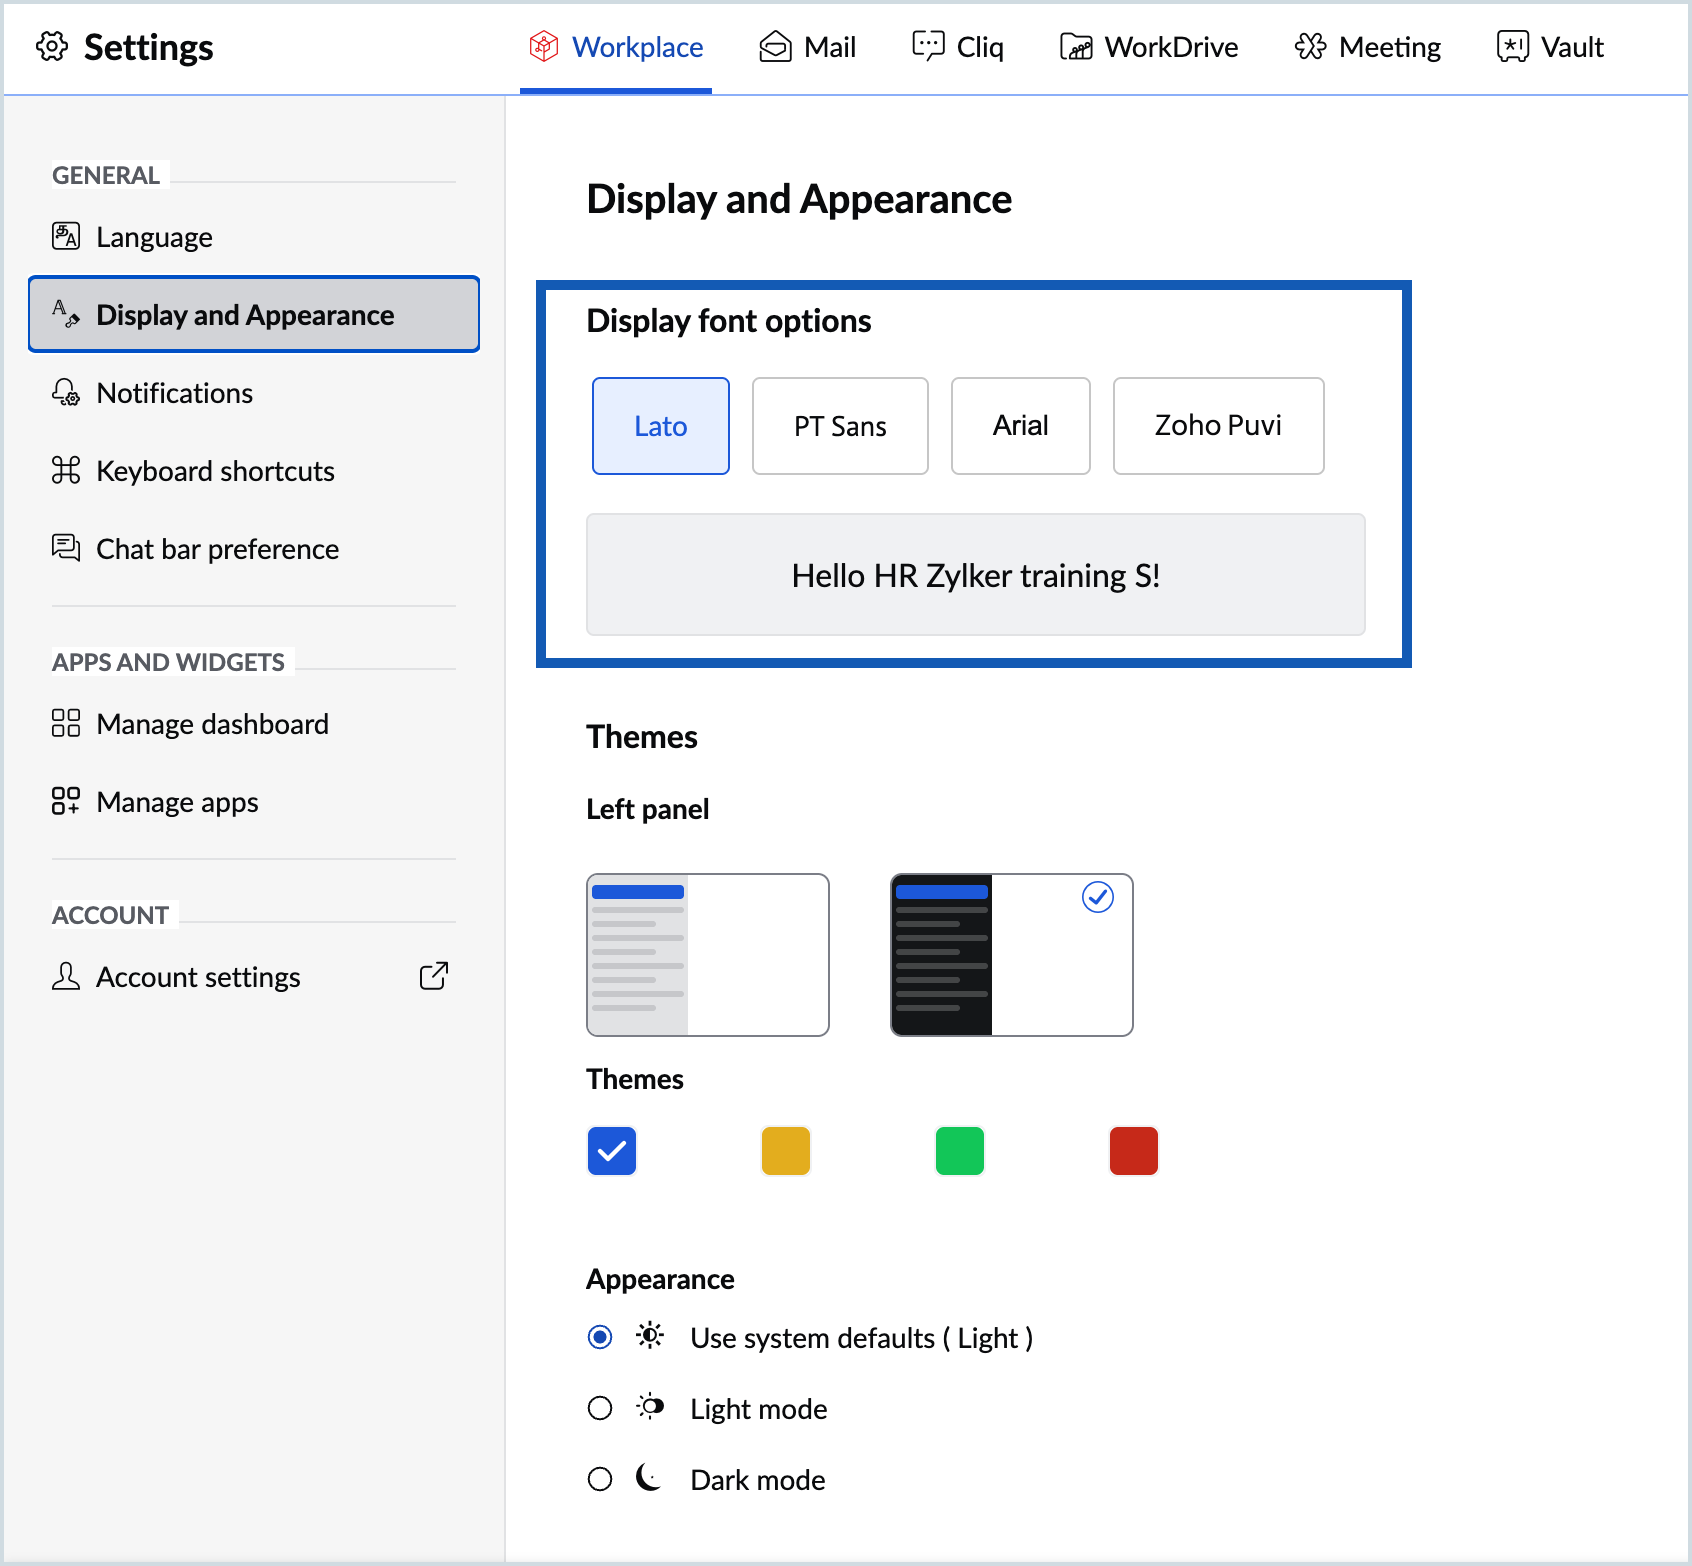Image resolution: width=1692 pixels, height=1566 pixels.
Task: Click the Notifications bell icon
Action: pyautogui.click(x=66, y=392)
